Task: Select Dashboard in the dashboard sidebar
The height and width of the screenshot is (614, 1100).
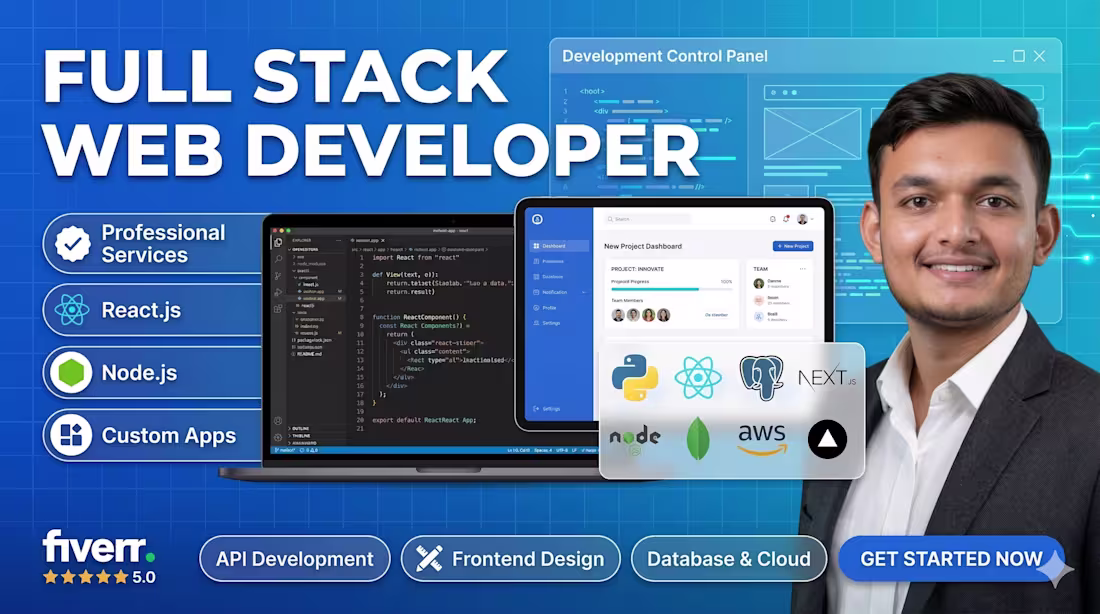Action: coord(559,246)
